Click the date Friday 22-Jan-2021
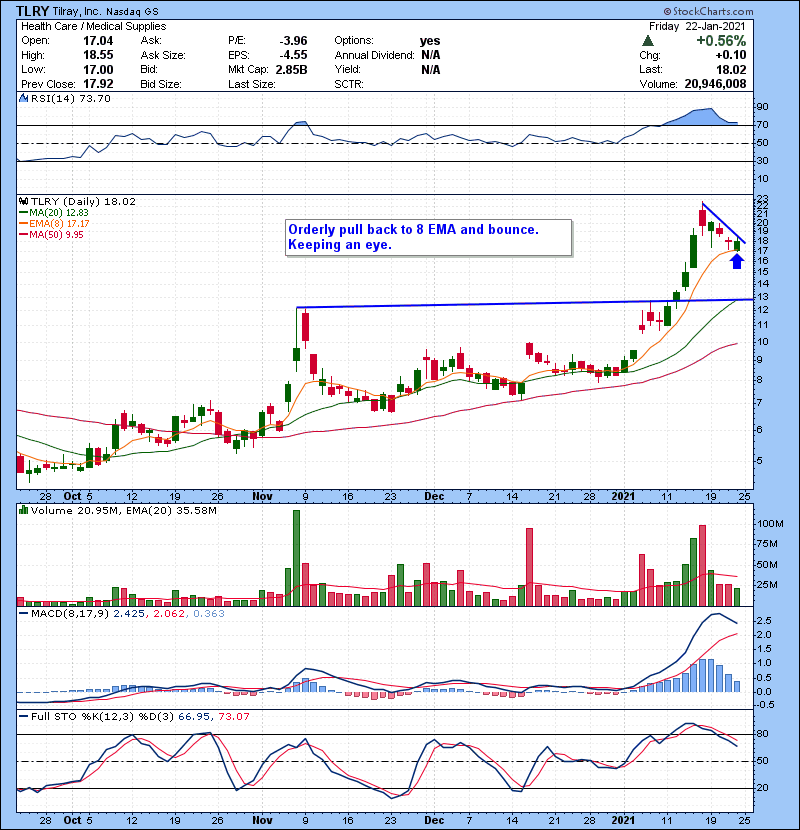Image resolution: width=800 pixels, height=830 pixels. 697,26
